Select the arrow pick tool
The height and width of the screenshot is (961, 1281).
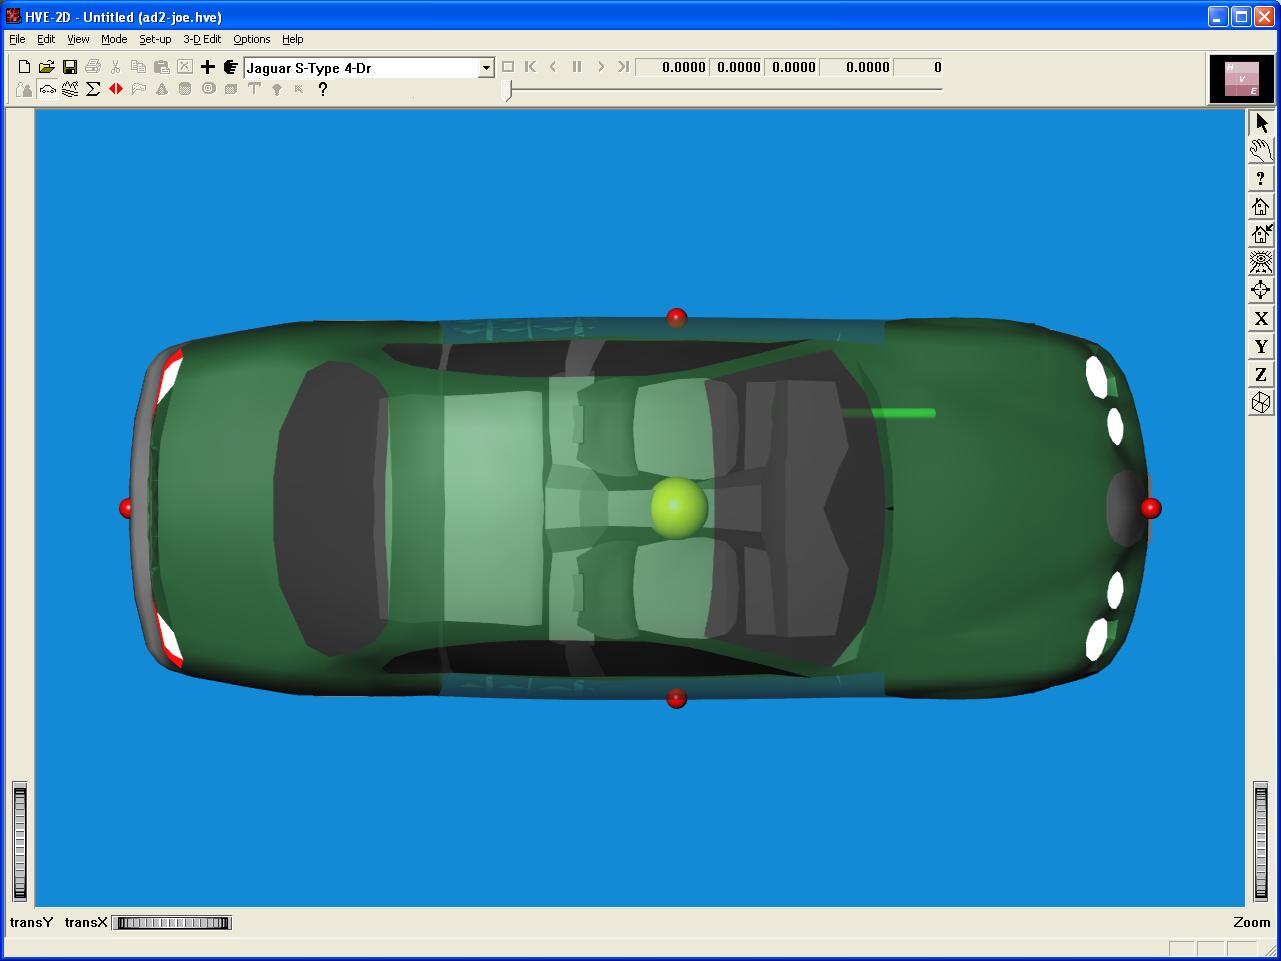click(1261, 123)
